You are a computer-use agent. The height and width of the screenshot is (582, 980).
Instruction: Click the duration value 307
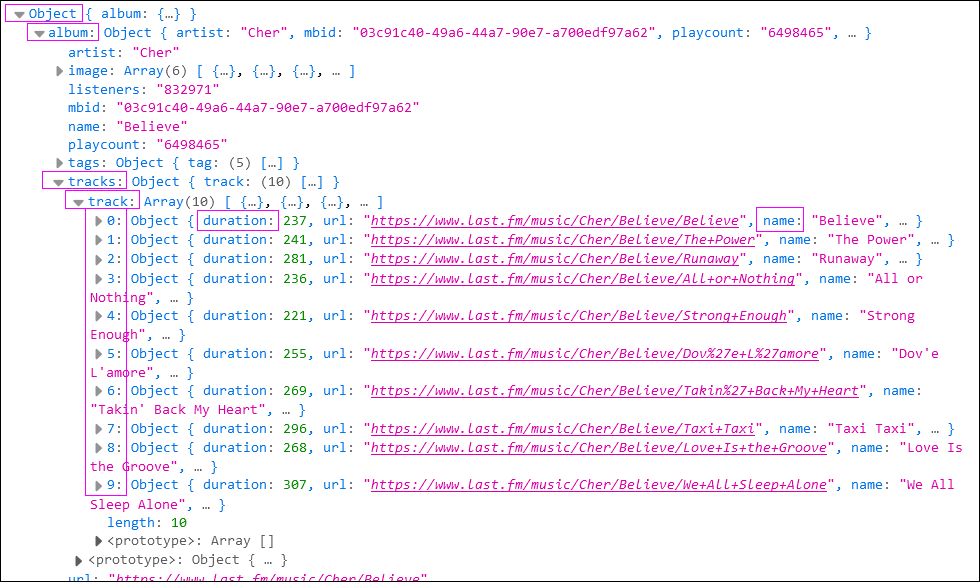pos(295,485)
